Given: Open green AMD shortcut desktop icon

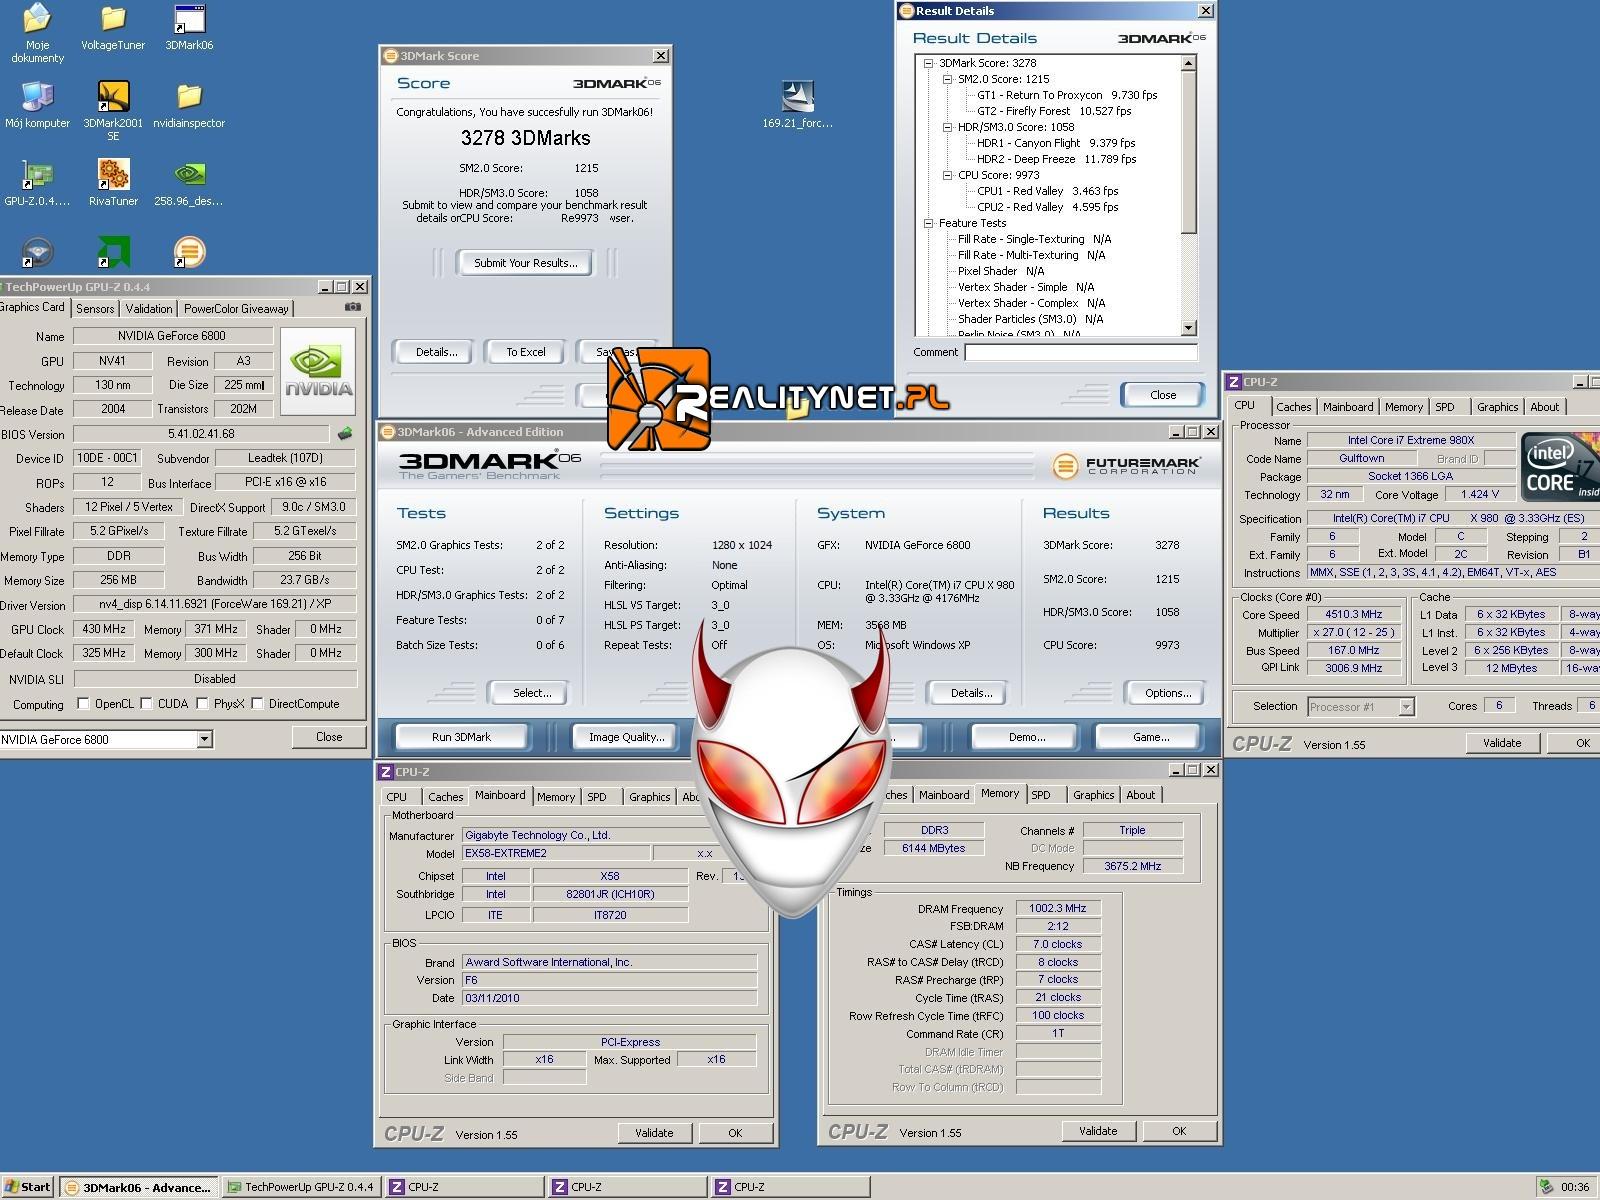Looking at the screenshot, I should click(x=113, y=251).
